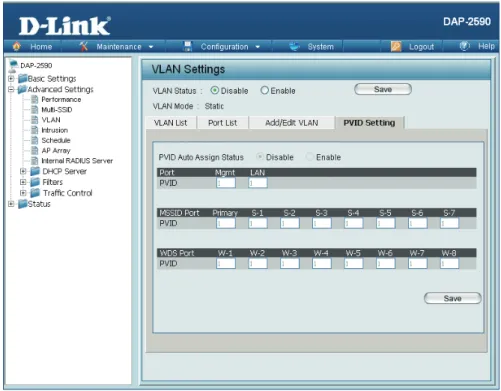This screenshot has height=391, width=501.
Task: Click the AP Array page icon
Action: click(x=34, y=151)
